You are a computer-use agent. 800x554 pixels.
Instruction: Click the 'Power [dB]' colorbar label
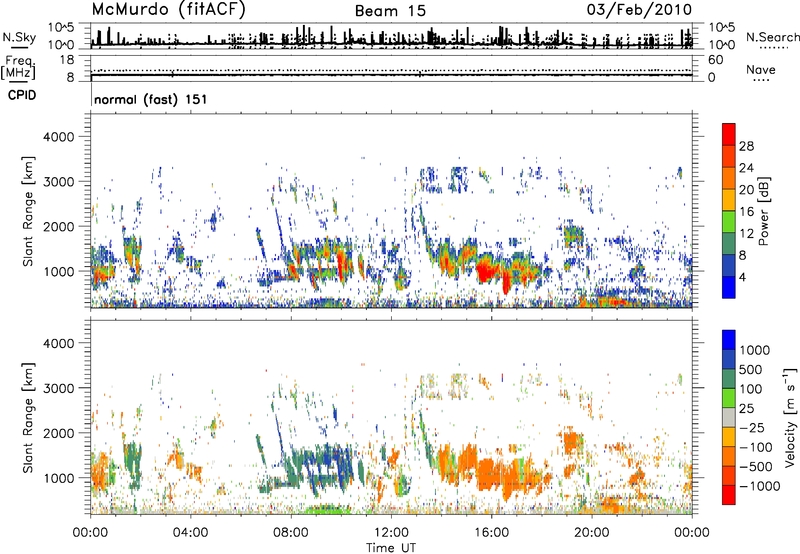[x=763, y=211]
